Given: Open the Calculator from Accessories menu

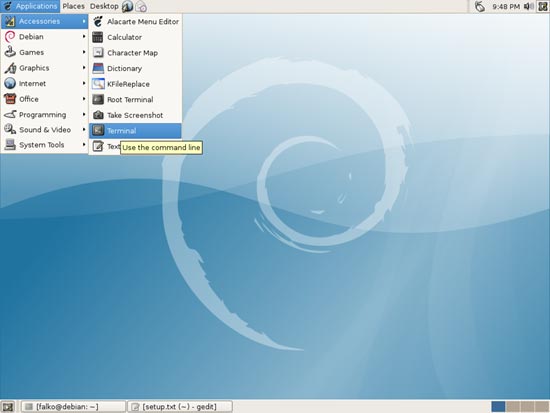Looking at the screenshot, I should pos(135,37).
